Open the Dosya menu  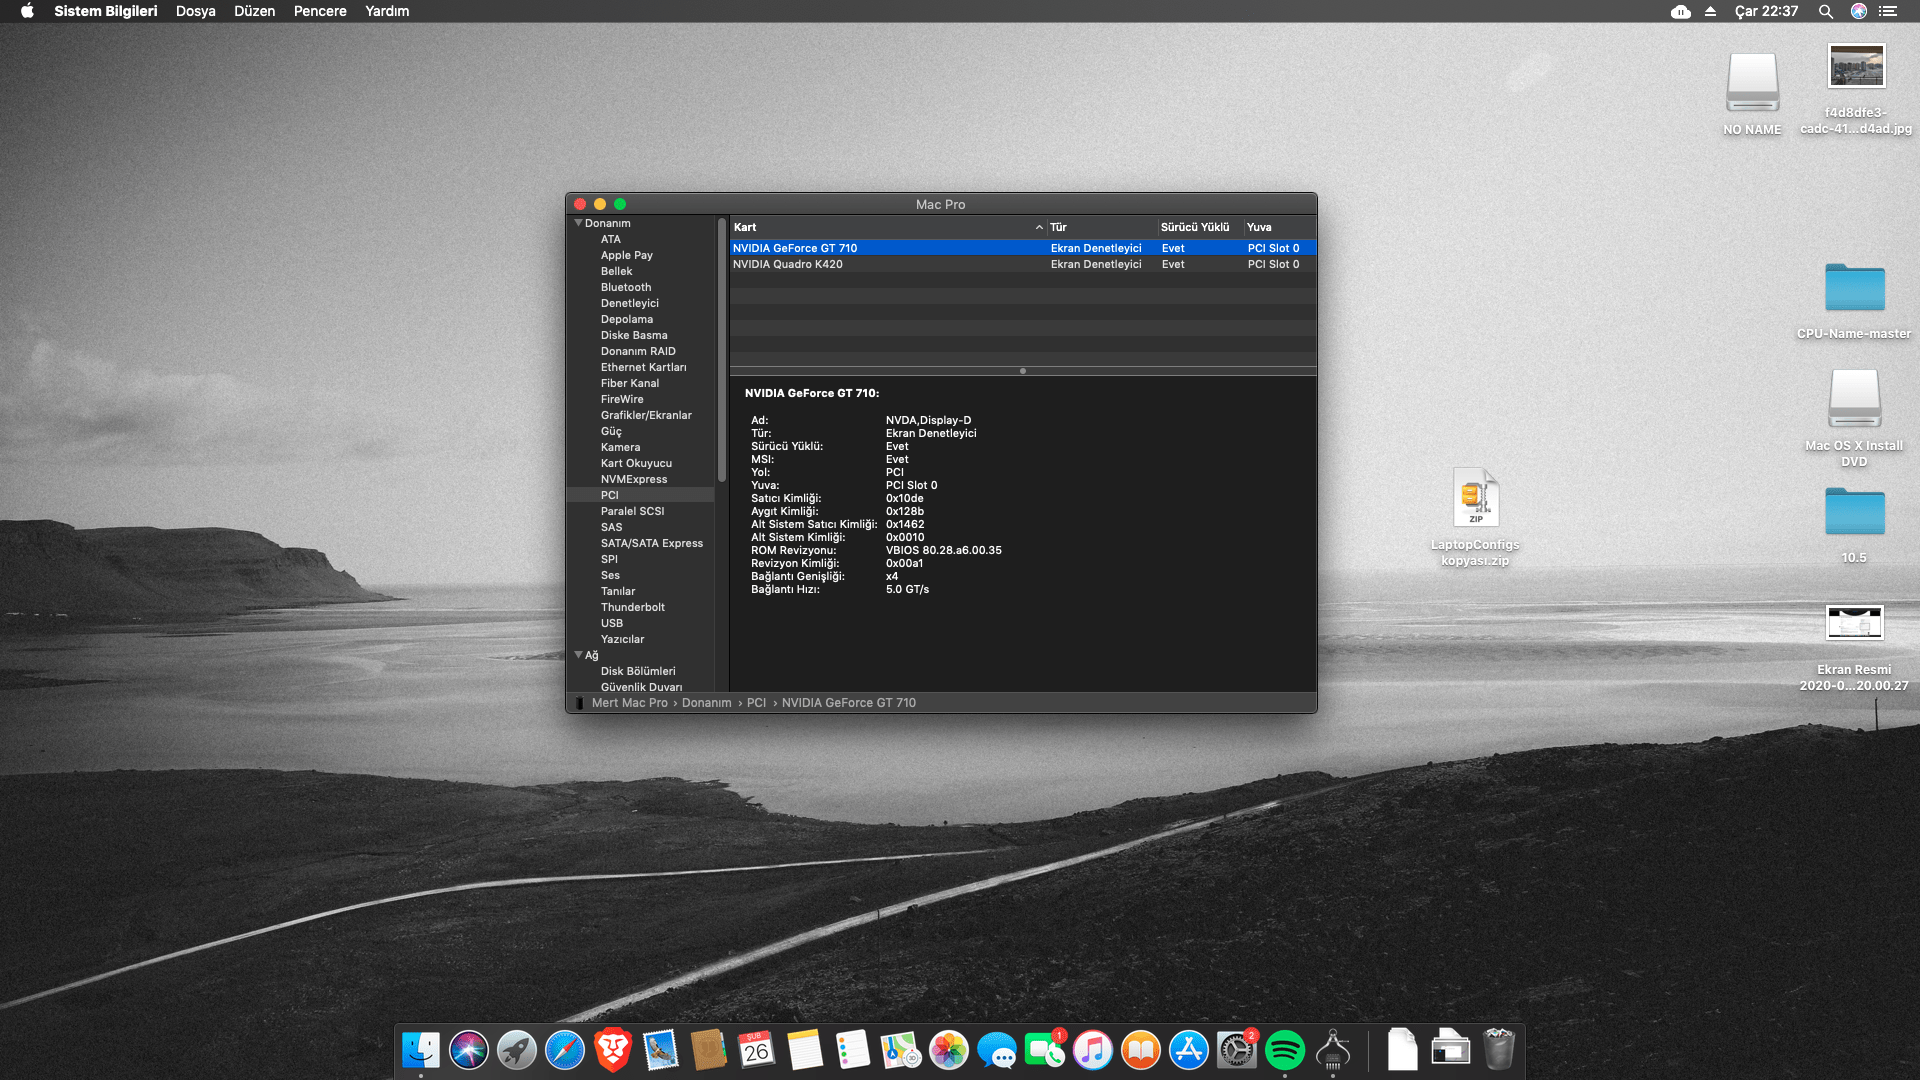tap(196, 11)
